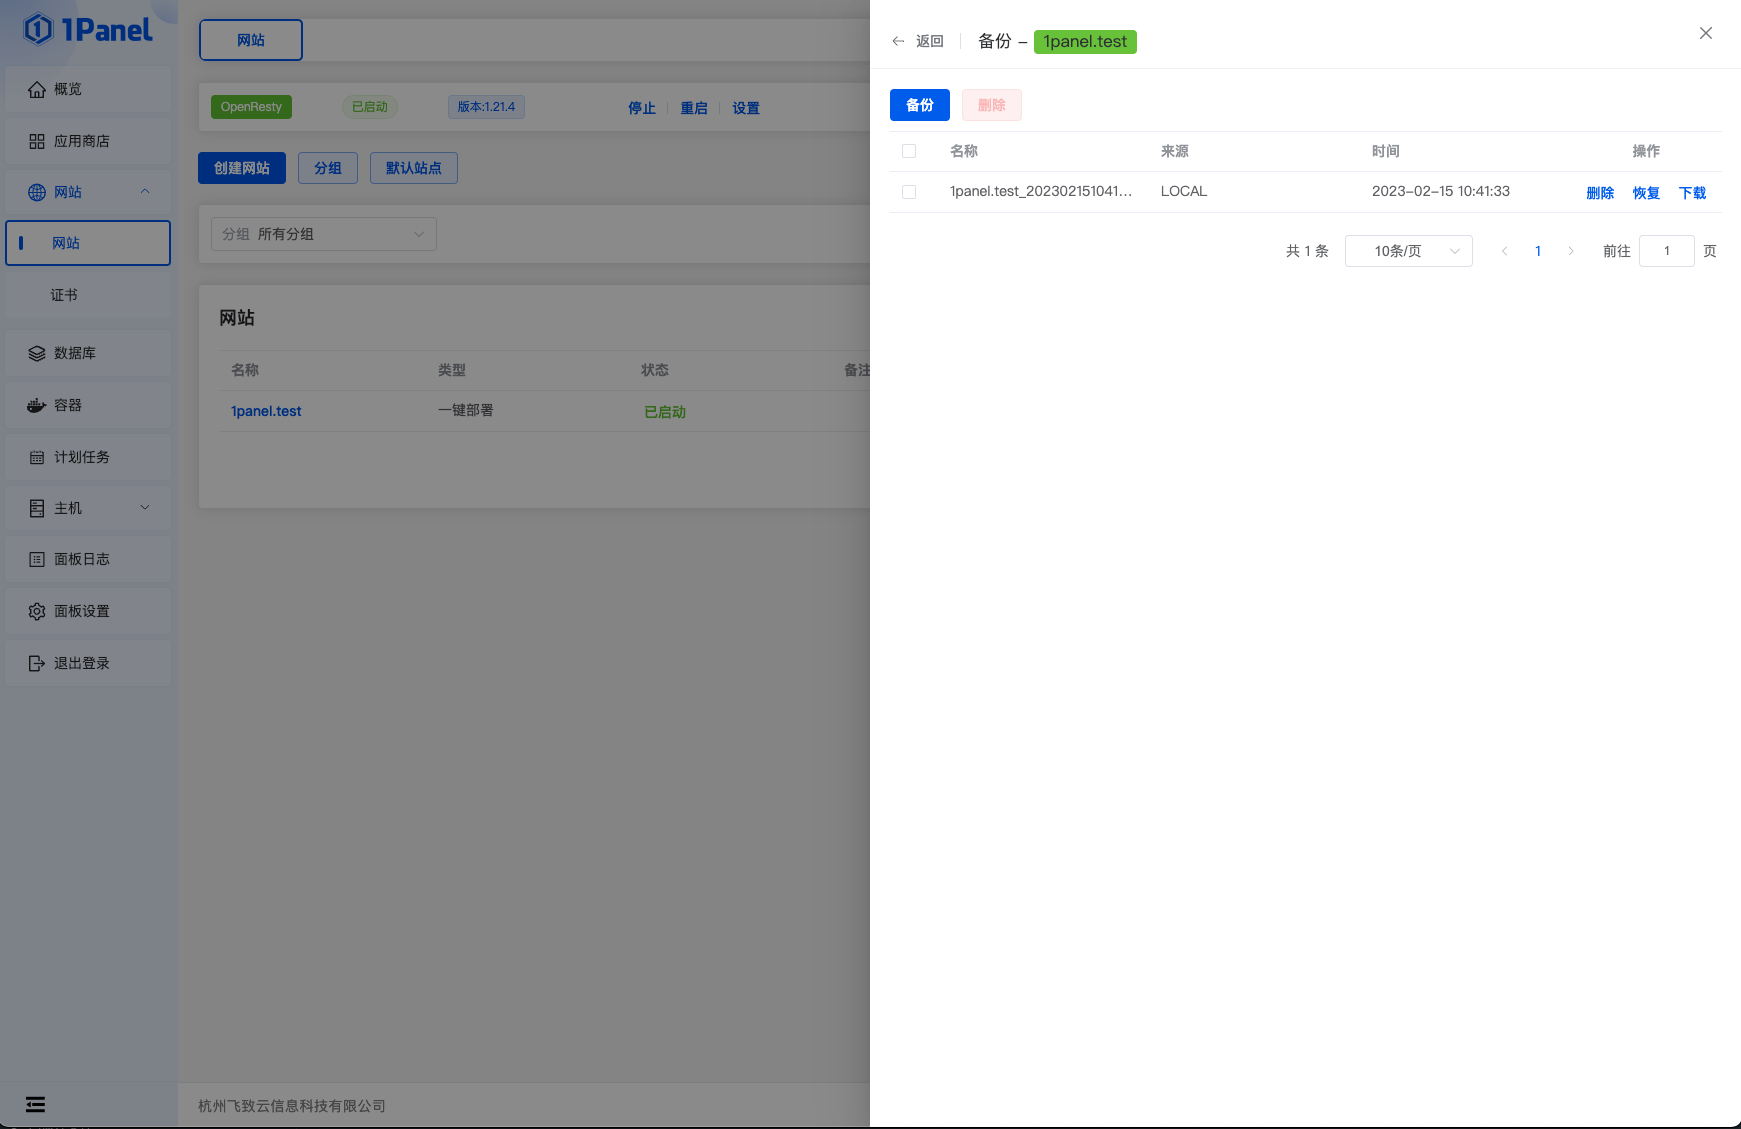Open panel settings gear icon
The width and height of the screenshot is (1741, 1129).
[x=37, y=612]
